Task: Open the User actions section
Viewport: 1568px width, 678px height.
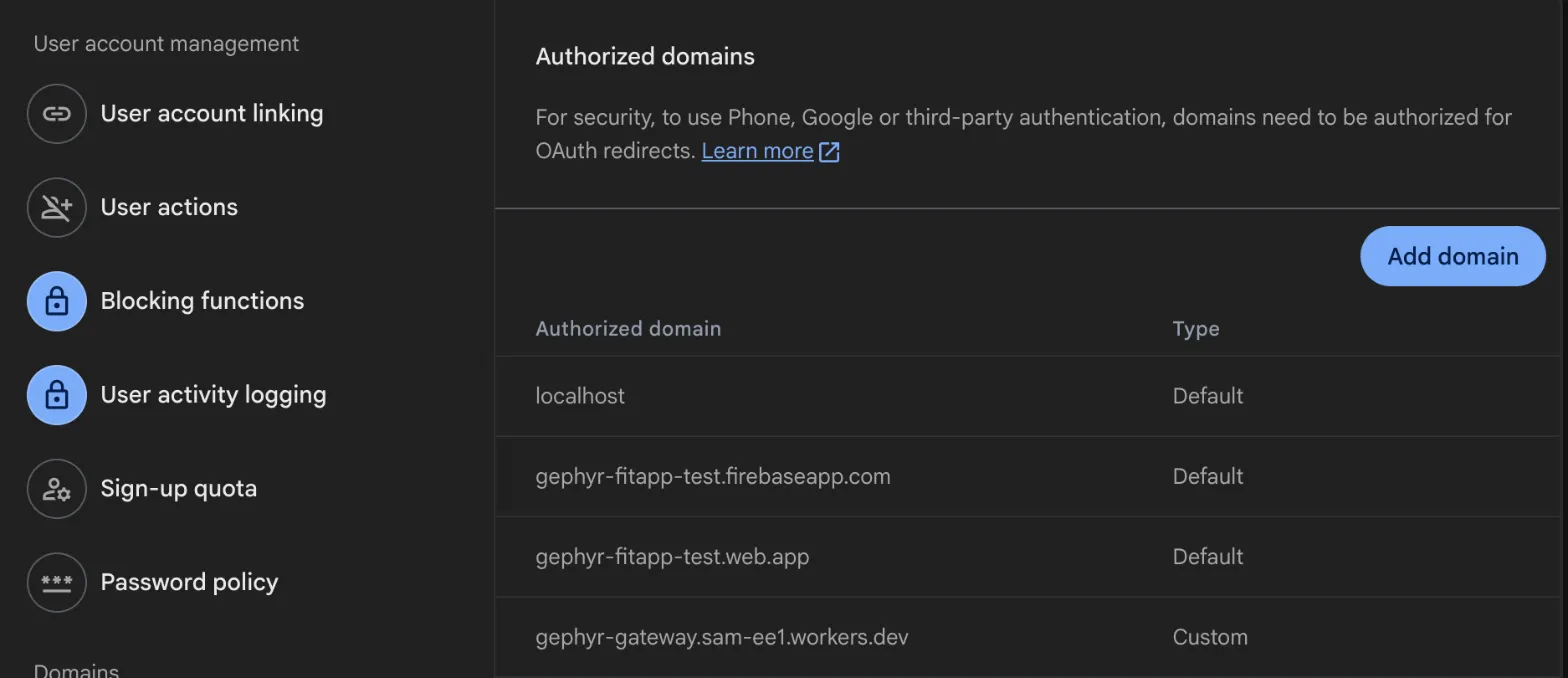Action: point(169,207)
